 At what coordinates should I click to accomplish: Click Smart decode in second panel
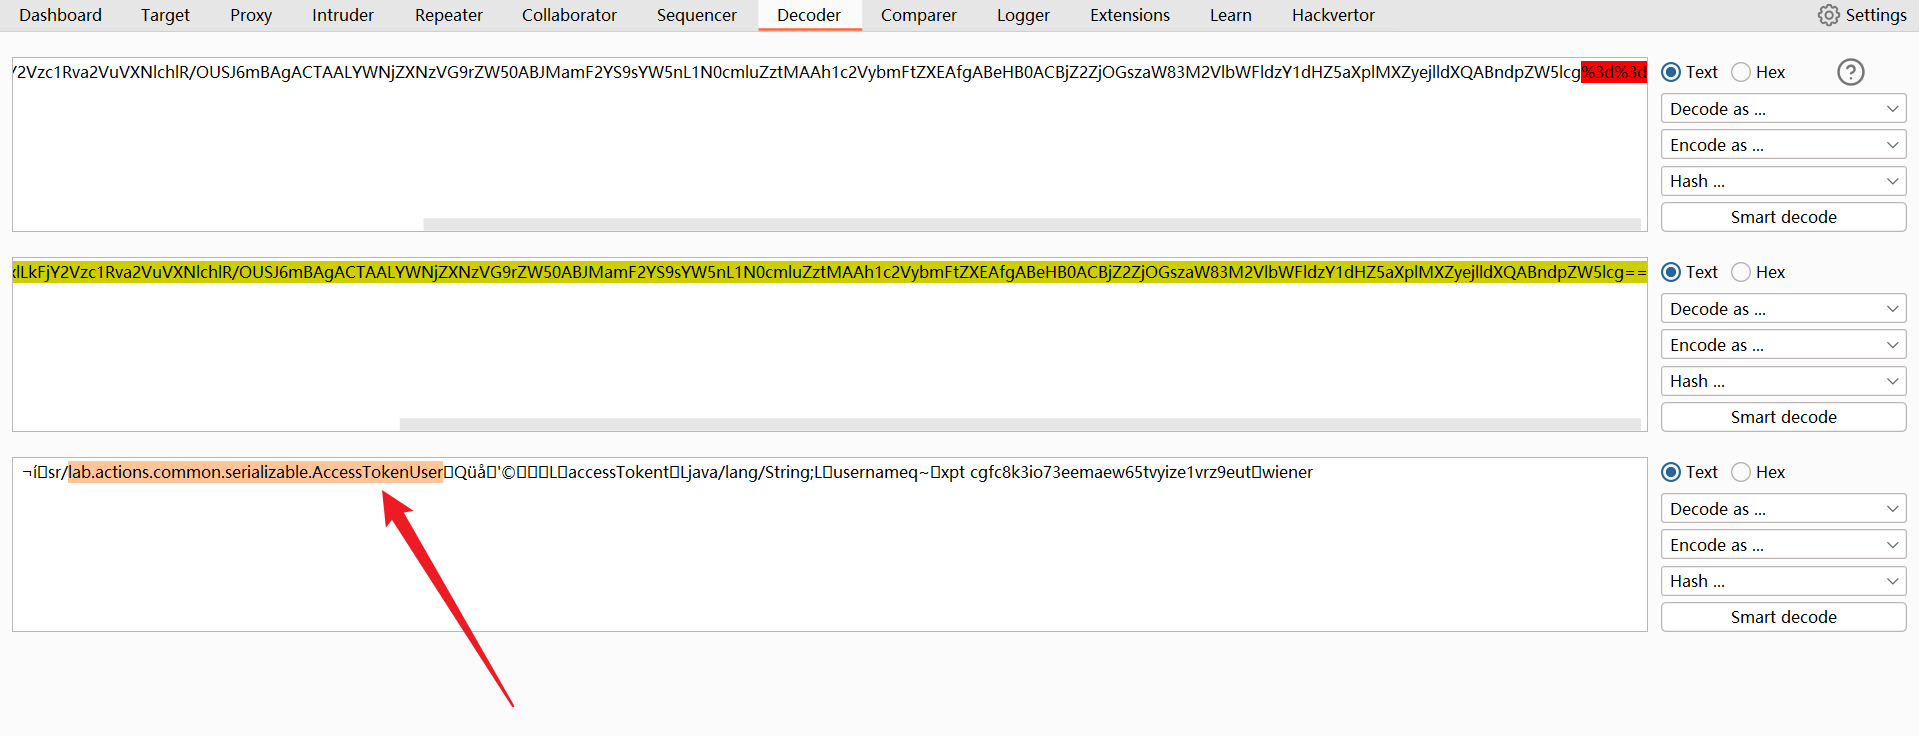coord(1784,417)
